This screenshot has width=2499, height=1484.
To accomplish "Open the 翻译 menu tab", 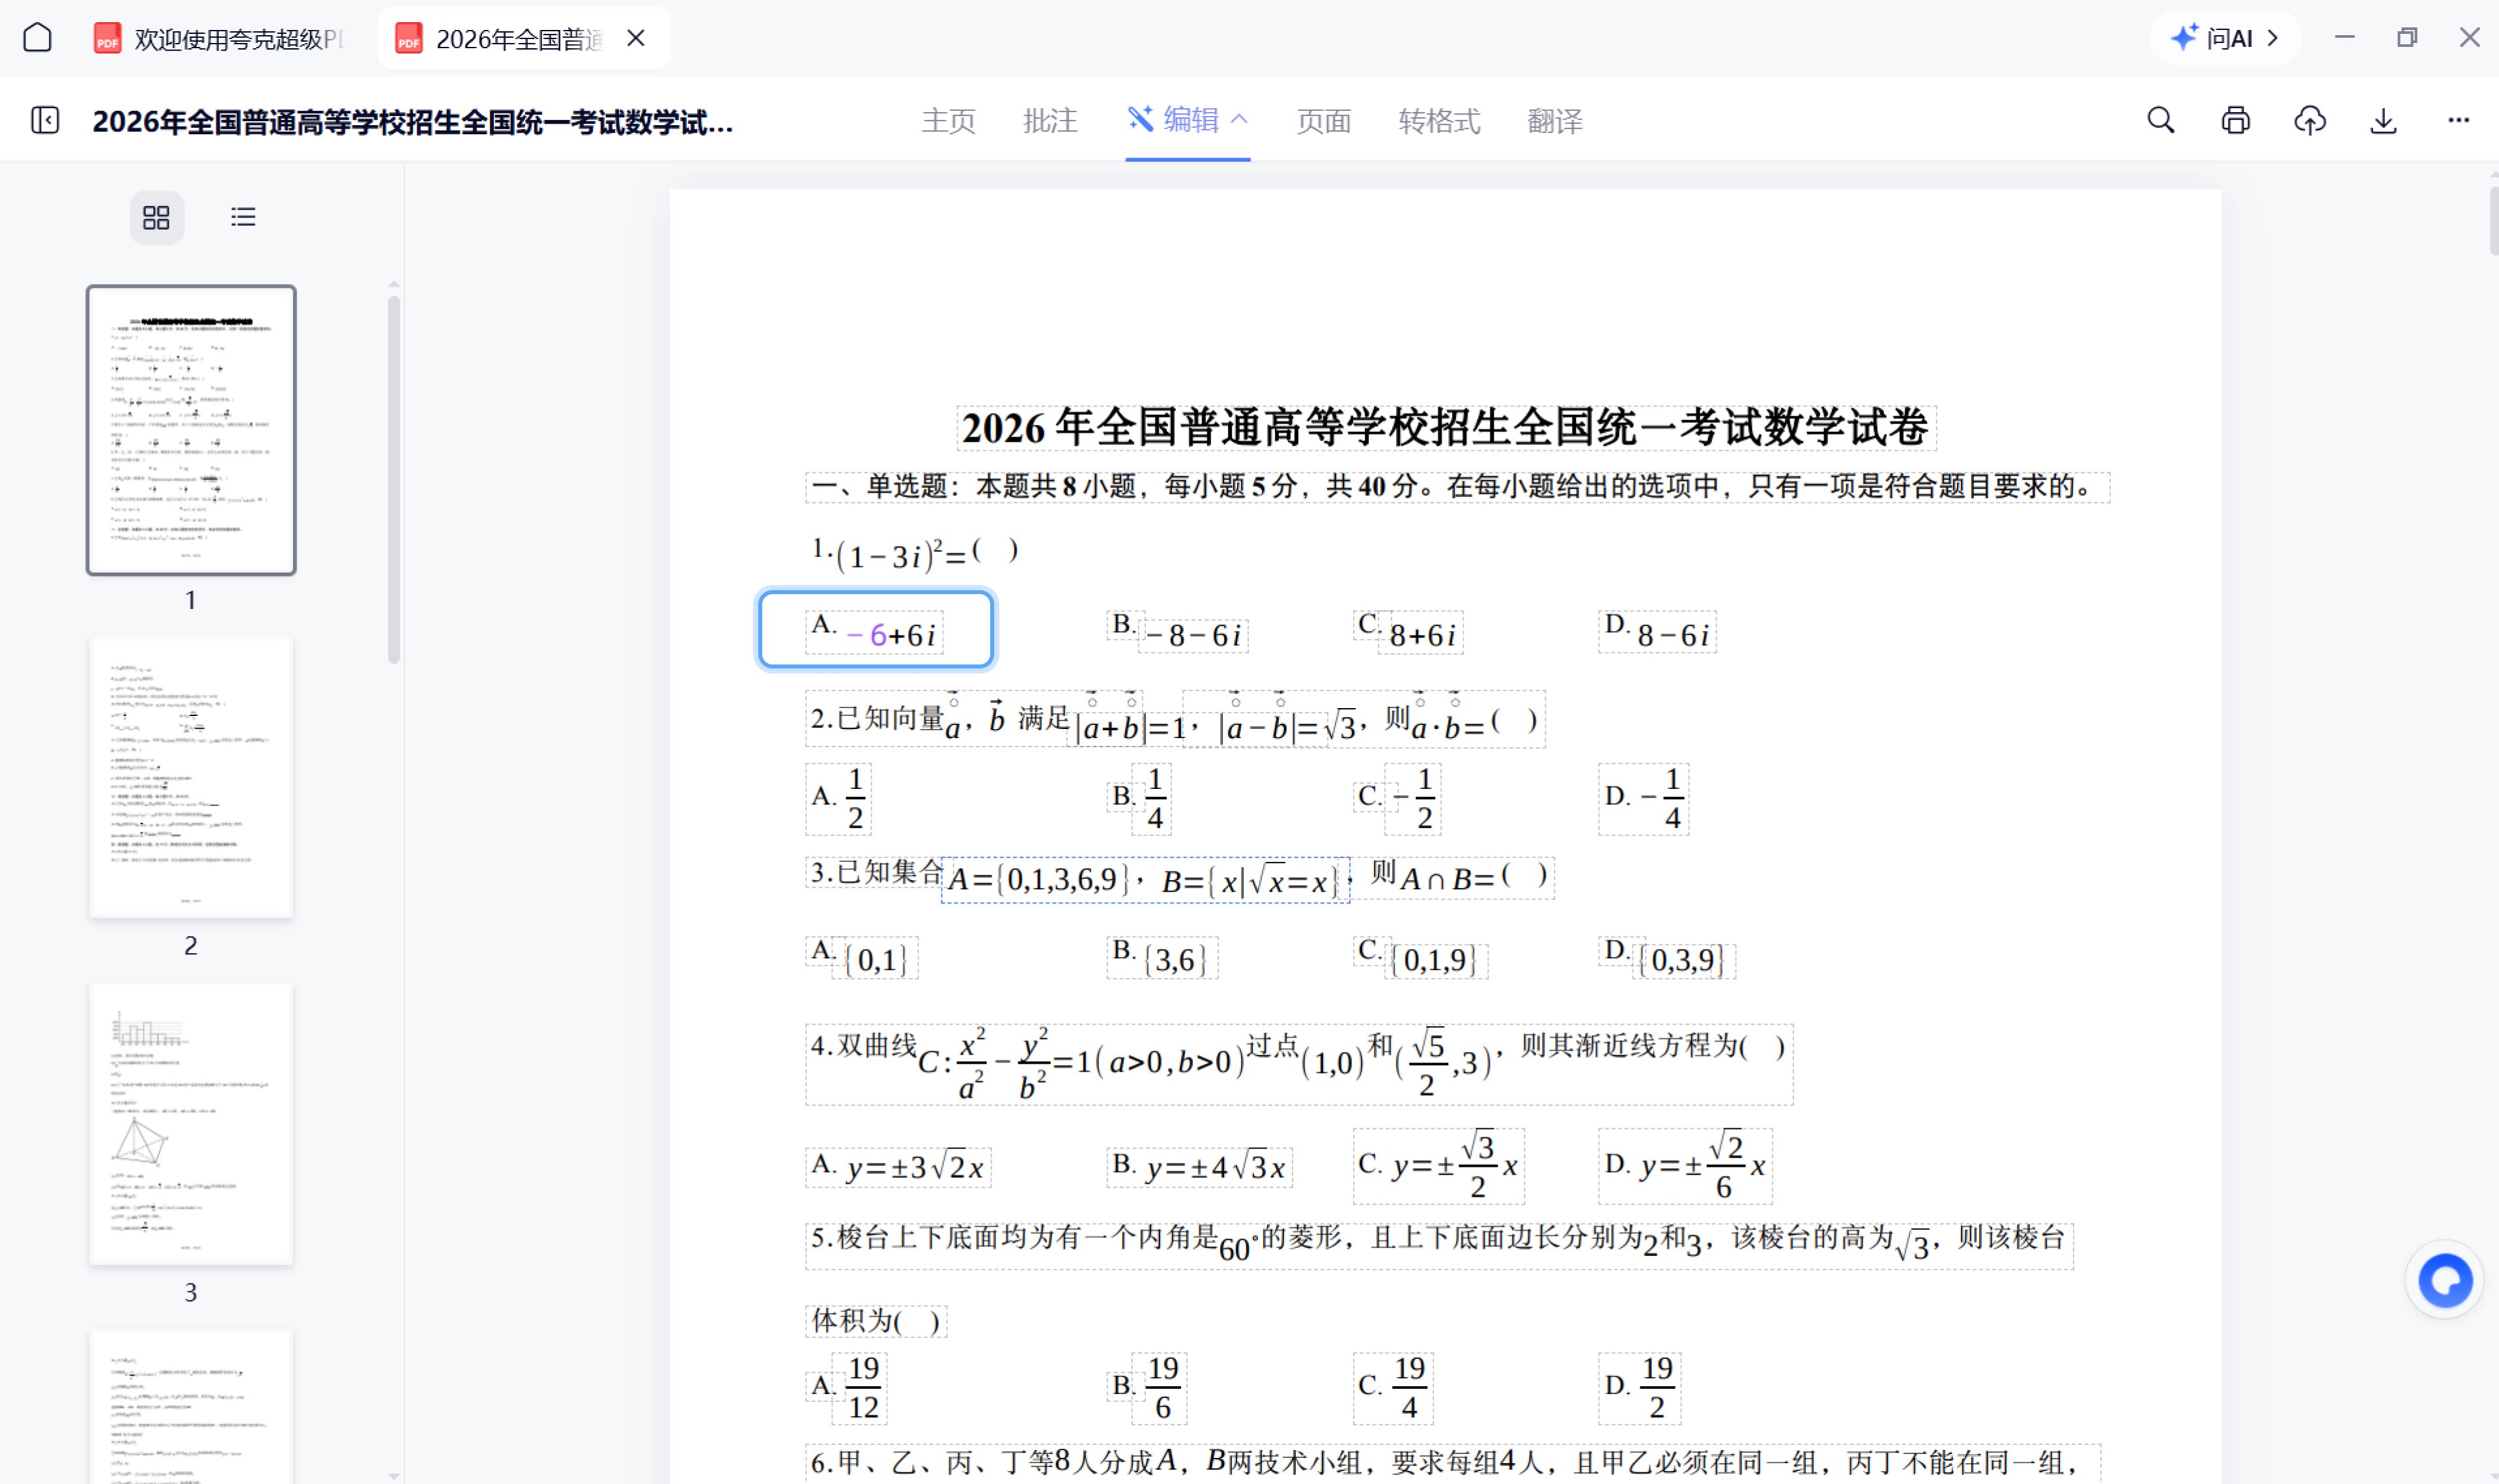I will coord(1555,120).
